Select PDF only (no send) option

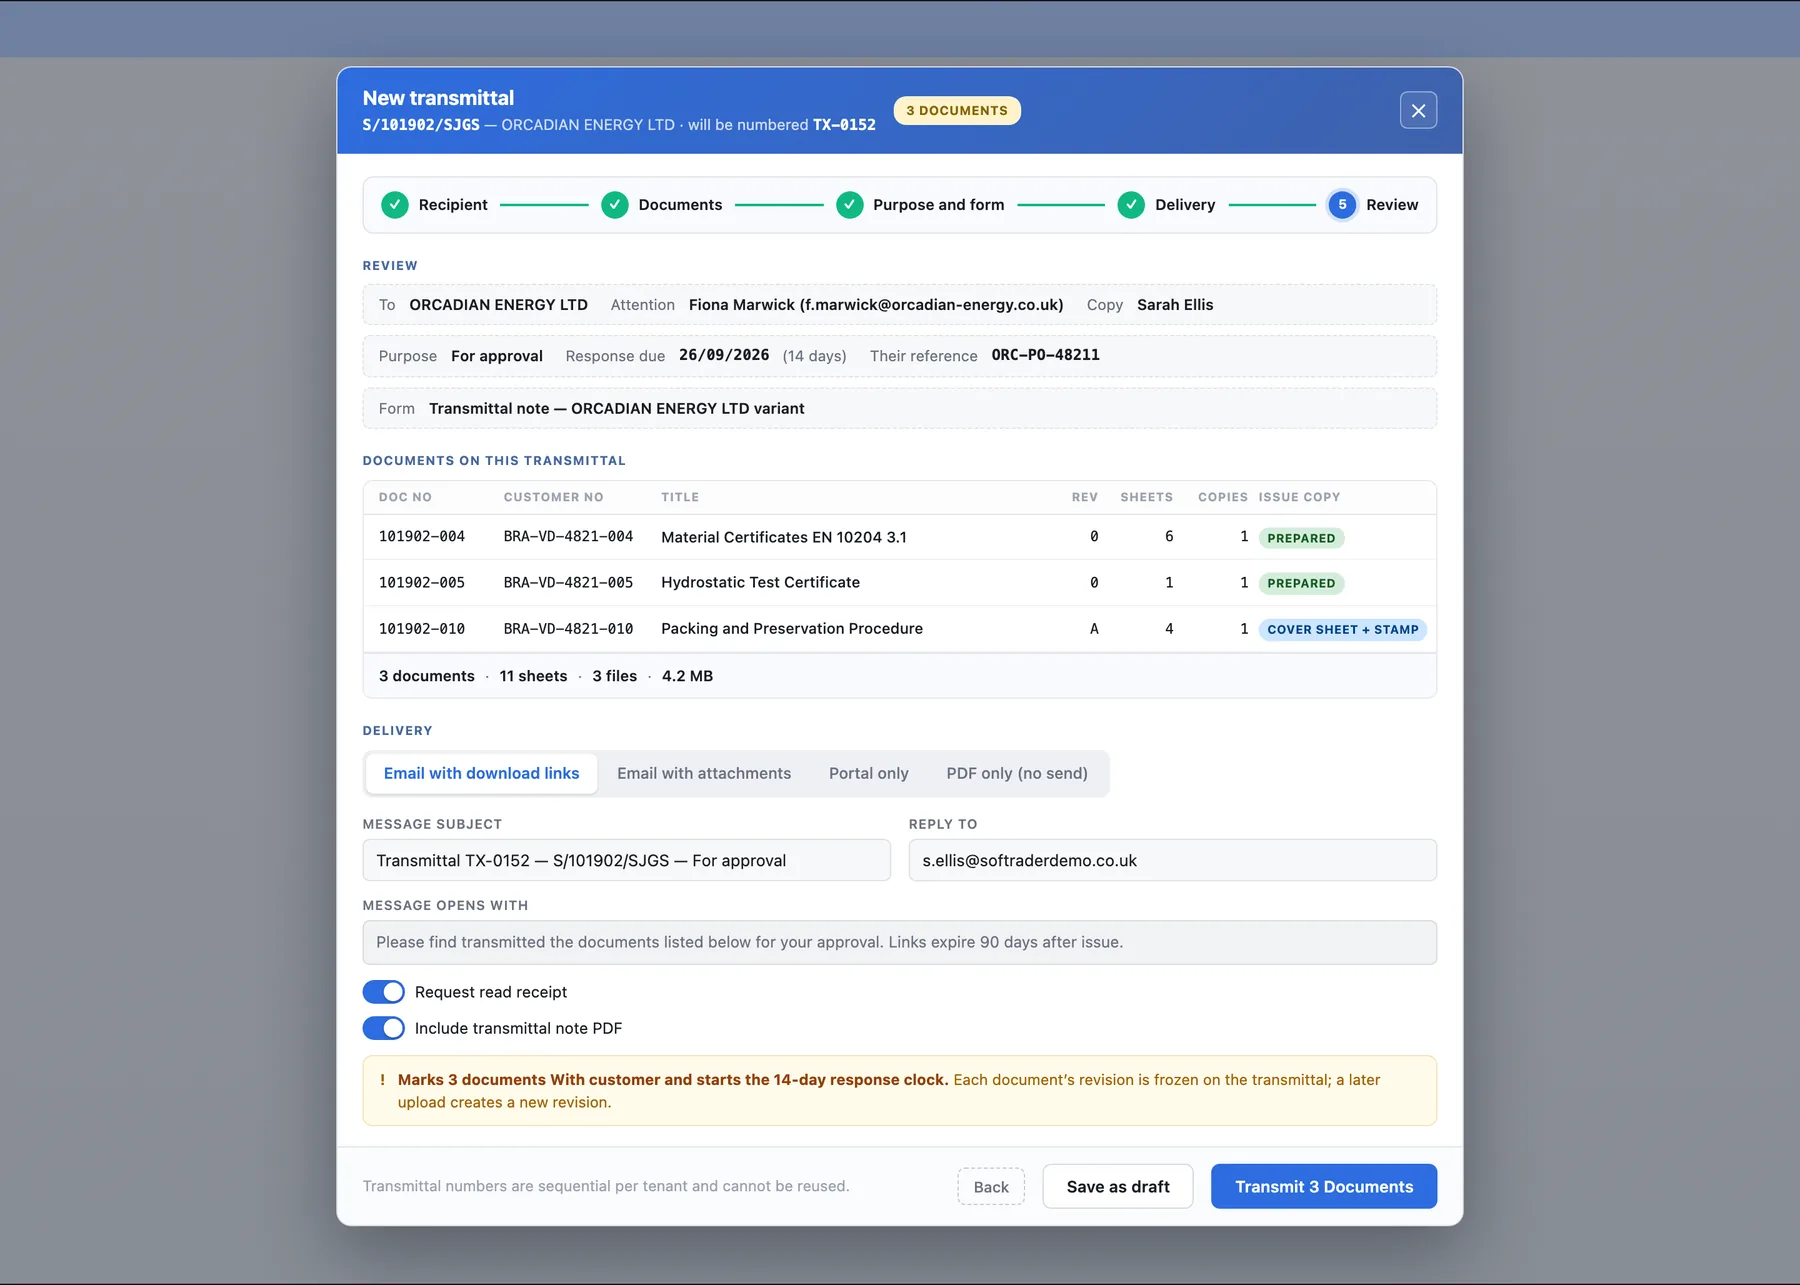pos(1017,774)
